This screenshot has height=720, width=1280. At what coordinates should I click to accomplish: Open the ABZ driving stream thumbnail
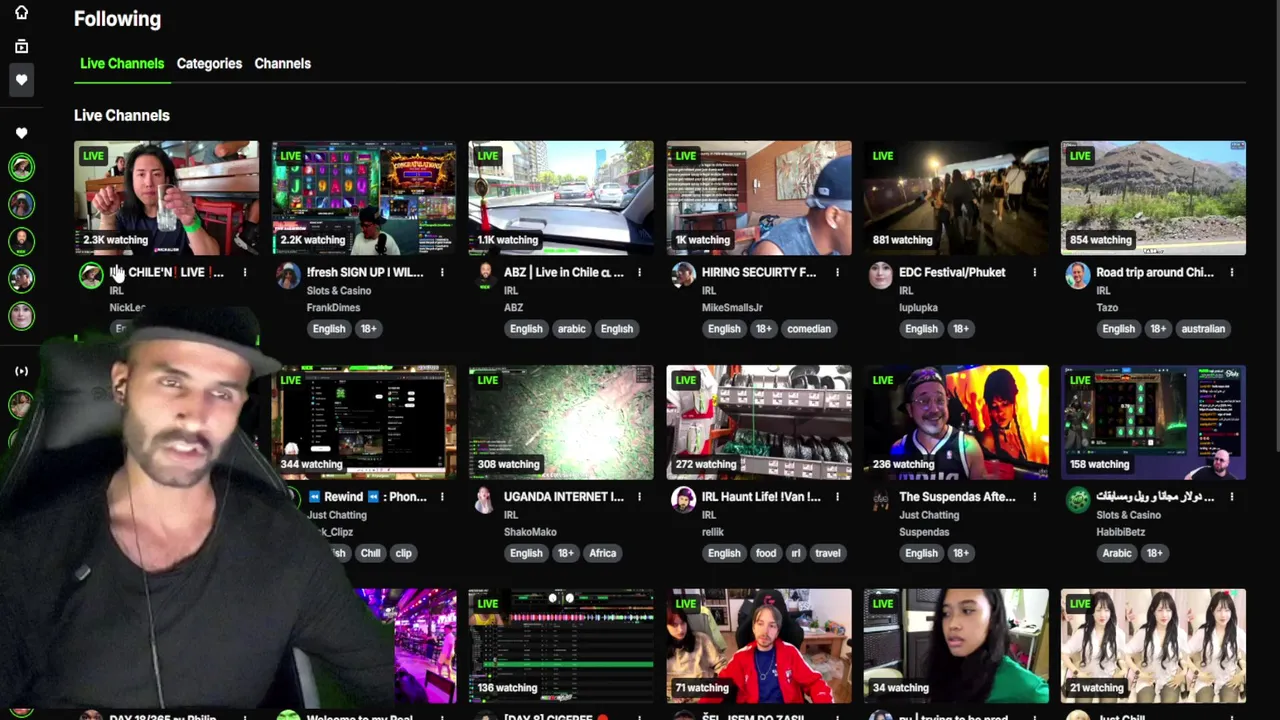pos(561,198)
